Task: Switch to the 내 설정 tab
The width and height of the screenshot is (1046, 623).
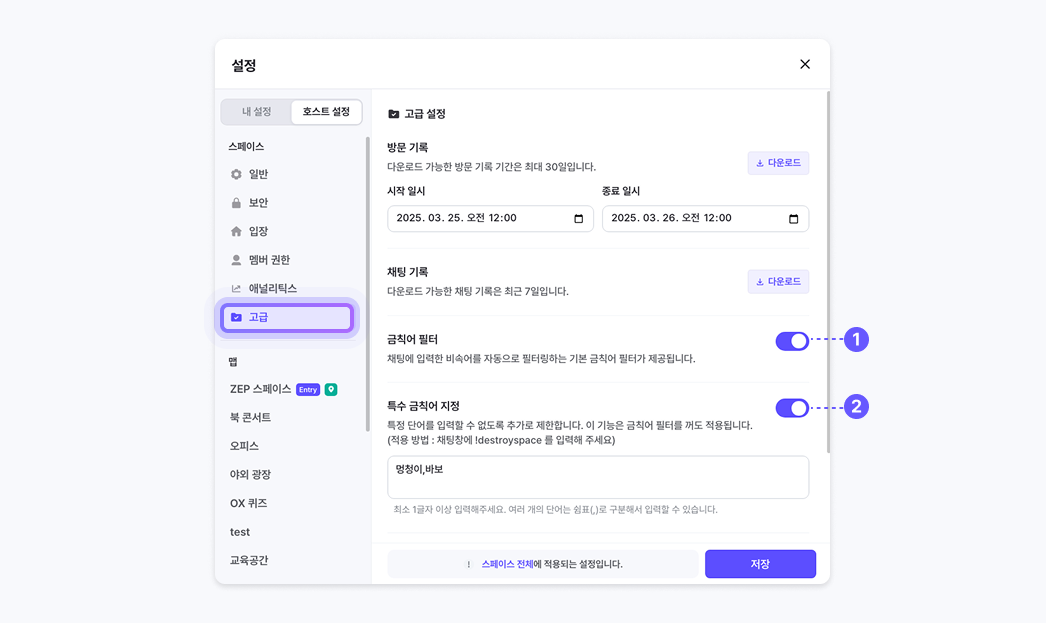Action: click(x=256, y=112)
